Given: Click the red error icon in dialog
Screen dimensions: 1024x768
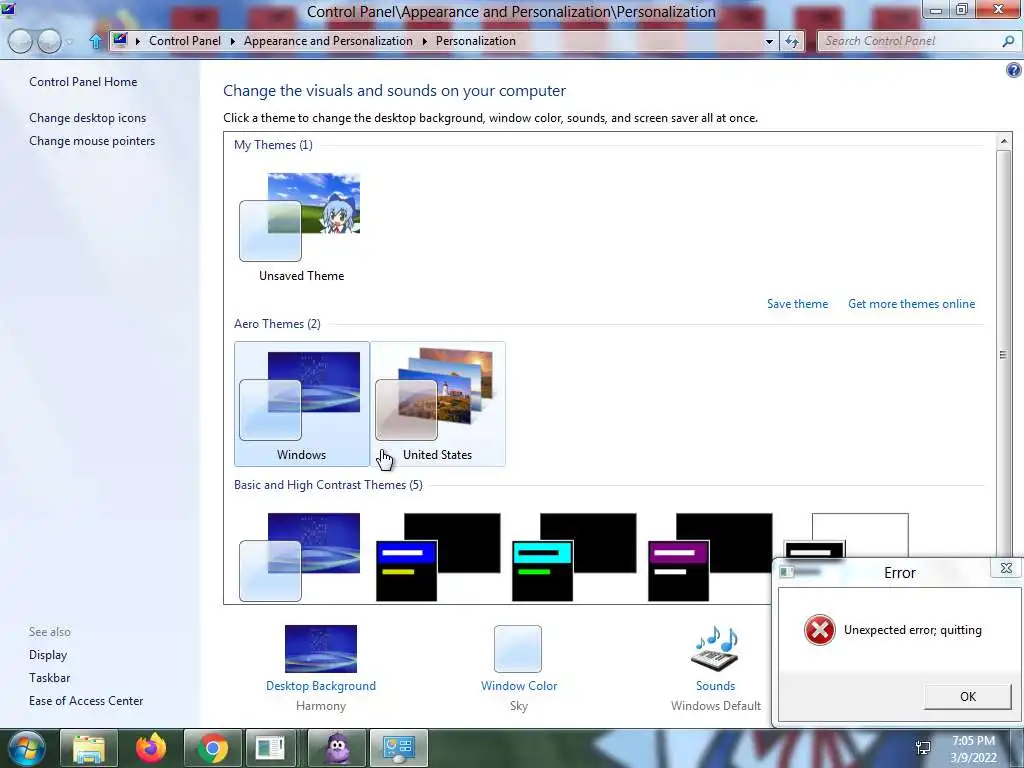Looking at the screenshot, I should 820,630.
